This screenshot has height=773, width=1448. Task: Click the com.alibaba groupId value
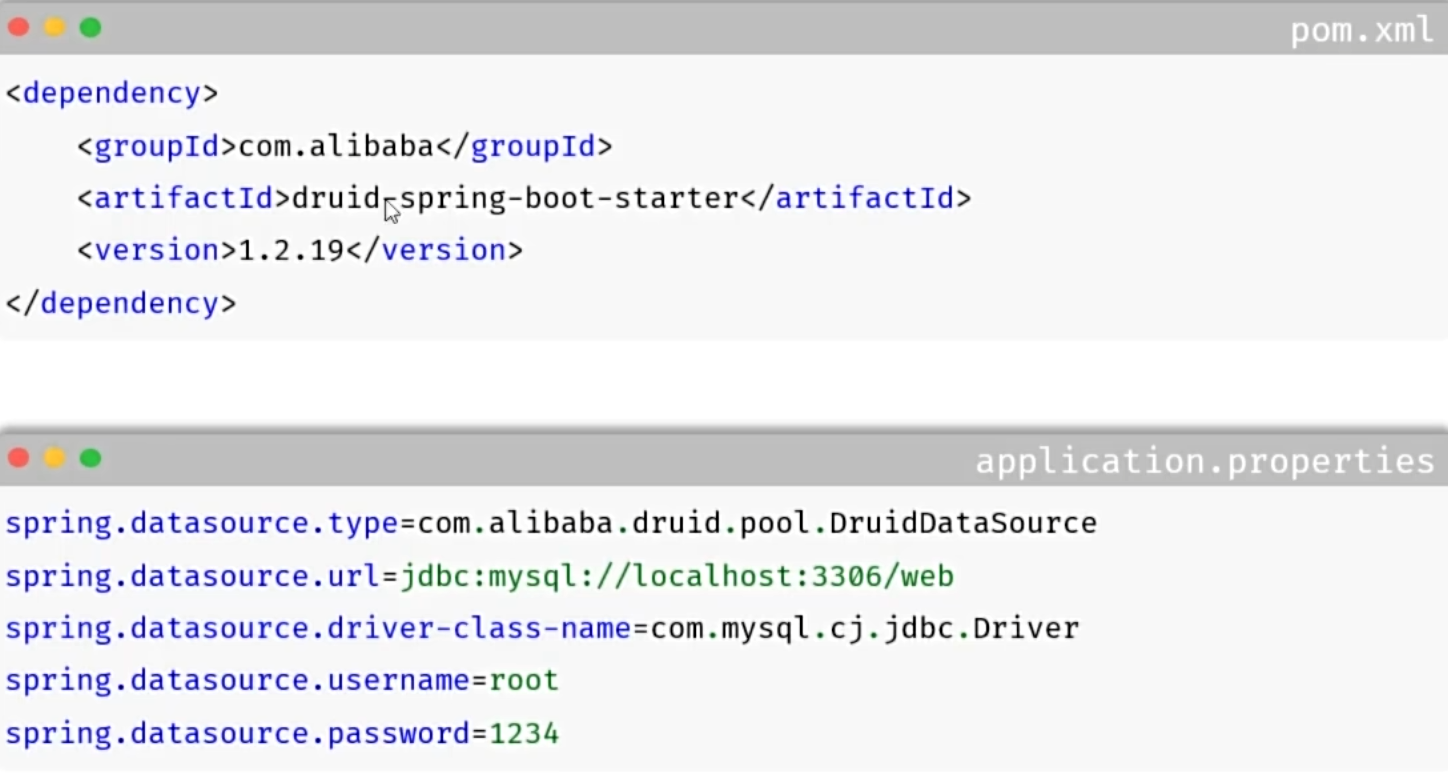tap(336, 147)
